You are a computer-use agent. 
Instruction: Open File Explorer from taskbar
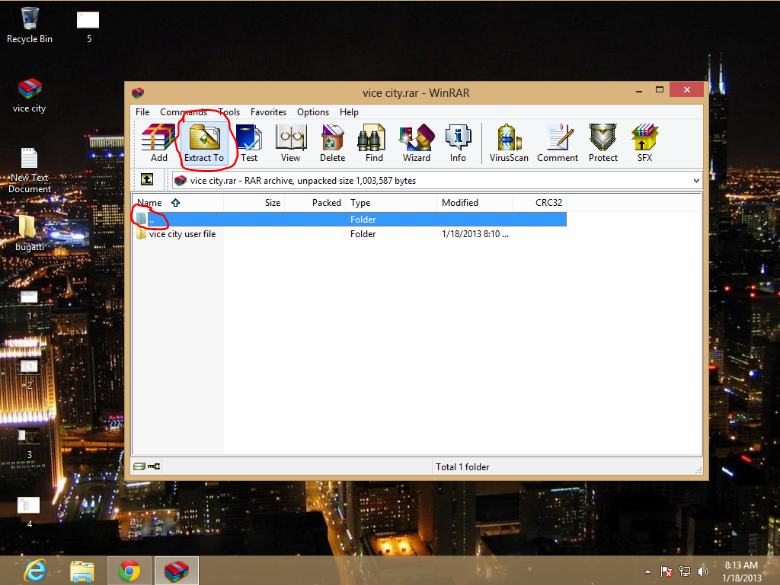(x=82, y=571)
